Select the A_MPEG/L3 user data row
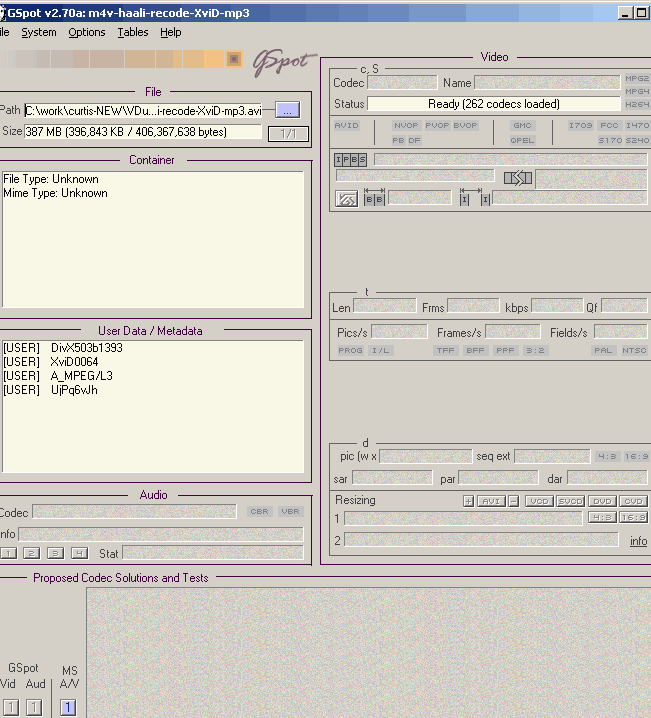The image size is (651, 718). pyautogui.click(x=58, y=376)
